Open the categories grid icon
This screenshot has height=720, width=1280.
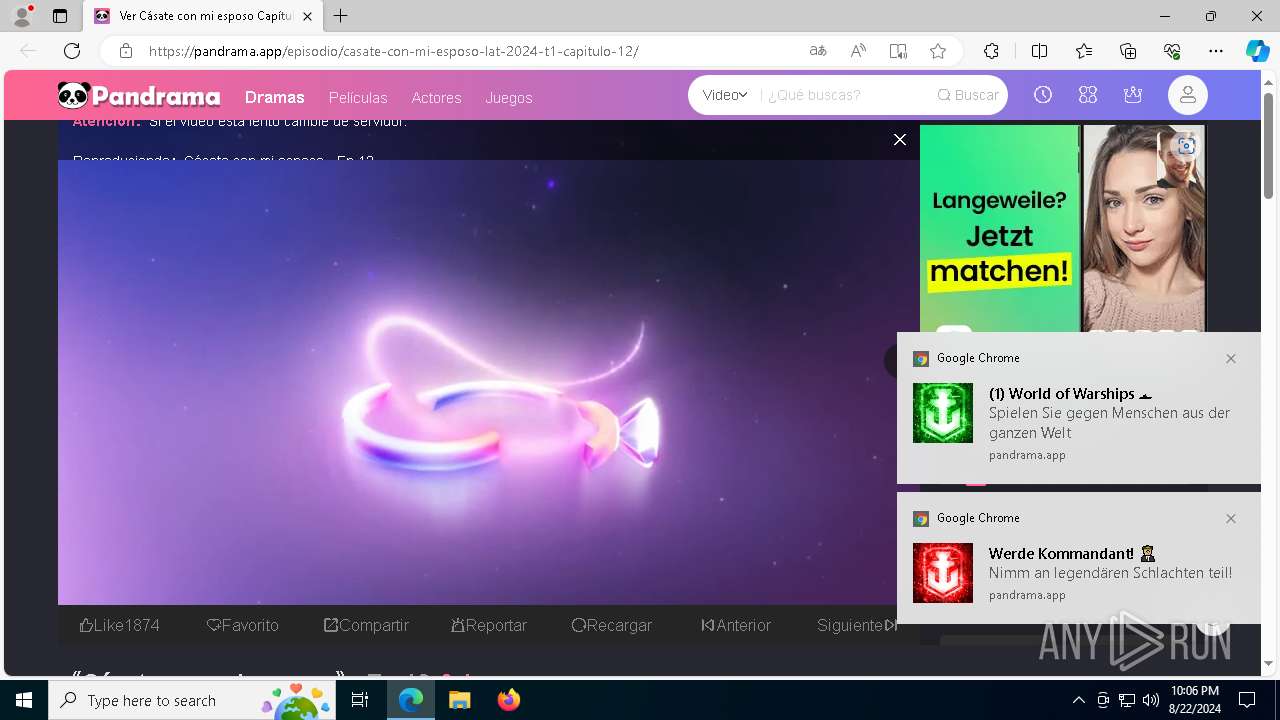pyautogui.click(x=1088, y=95)
